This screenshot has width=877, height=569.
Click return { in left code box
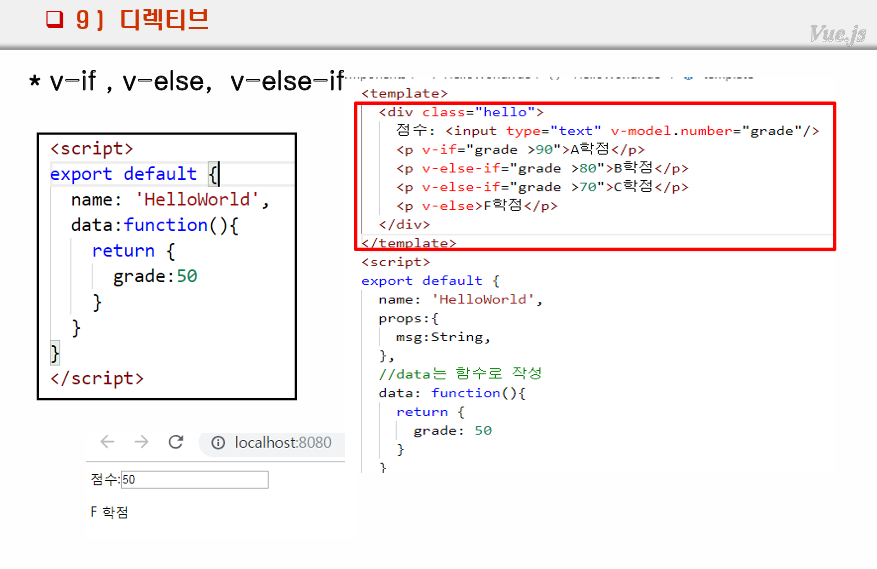(x=134, y=251)
